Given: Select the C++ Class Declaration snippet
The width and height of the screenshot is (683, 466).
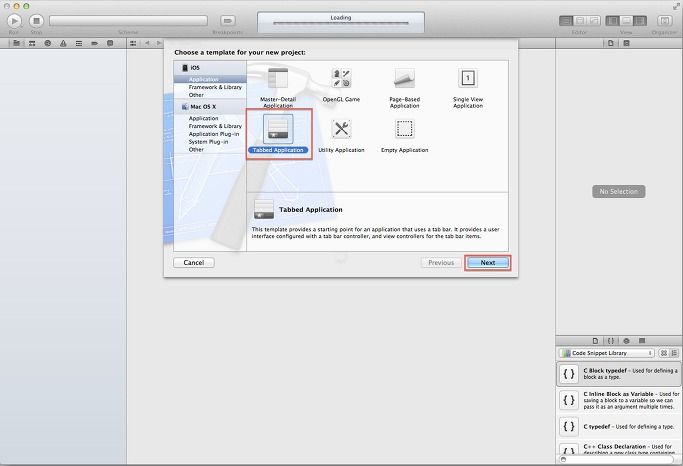Looking at the screenshot, I should tap(619, 448).
